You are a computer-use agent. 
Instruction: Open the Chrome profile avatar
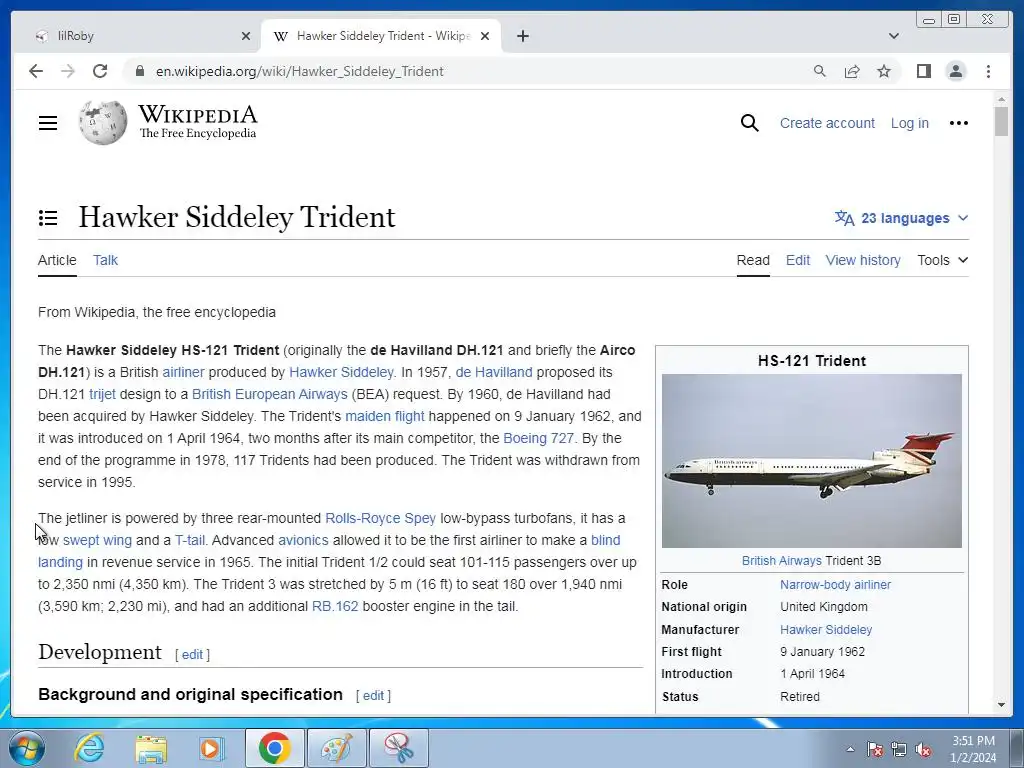pyautogui.click(x=956, y=71)
